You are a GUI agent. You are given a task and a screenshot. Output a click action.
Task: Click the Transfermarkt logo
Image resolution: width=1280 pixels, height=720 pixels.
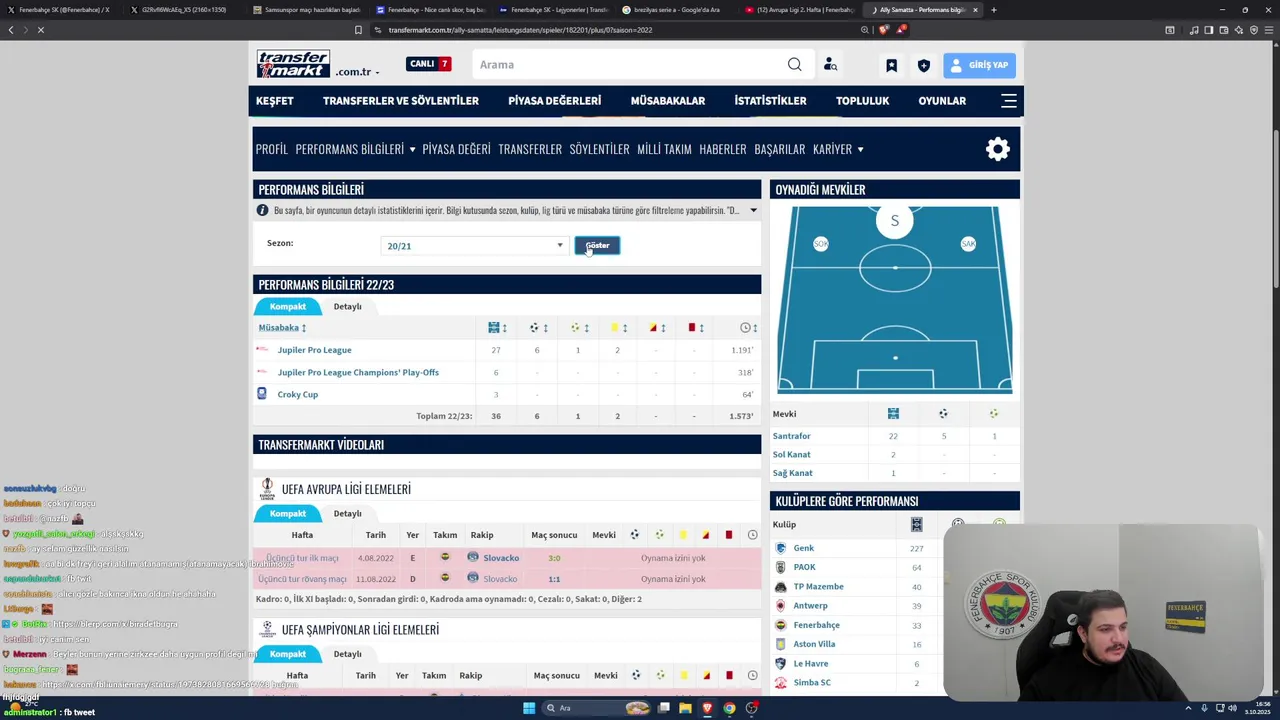coord(293,64)
